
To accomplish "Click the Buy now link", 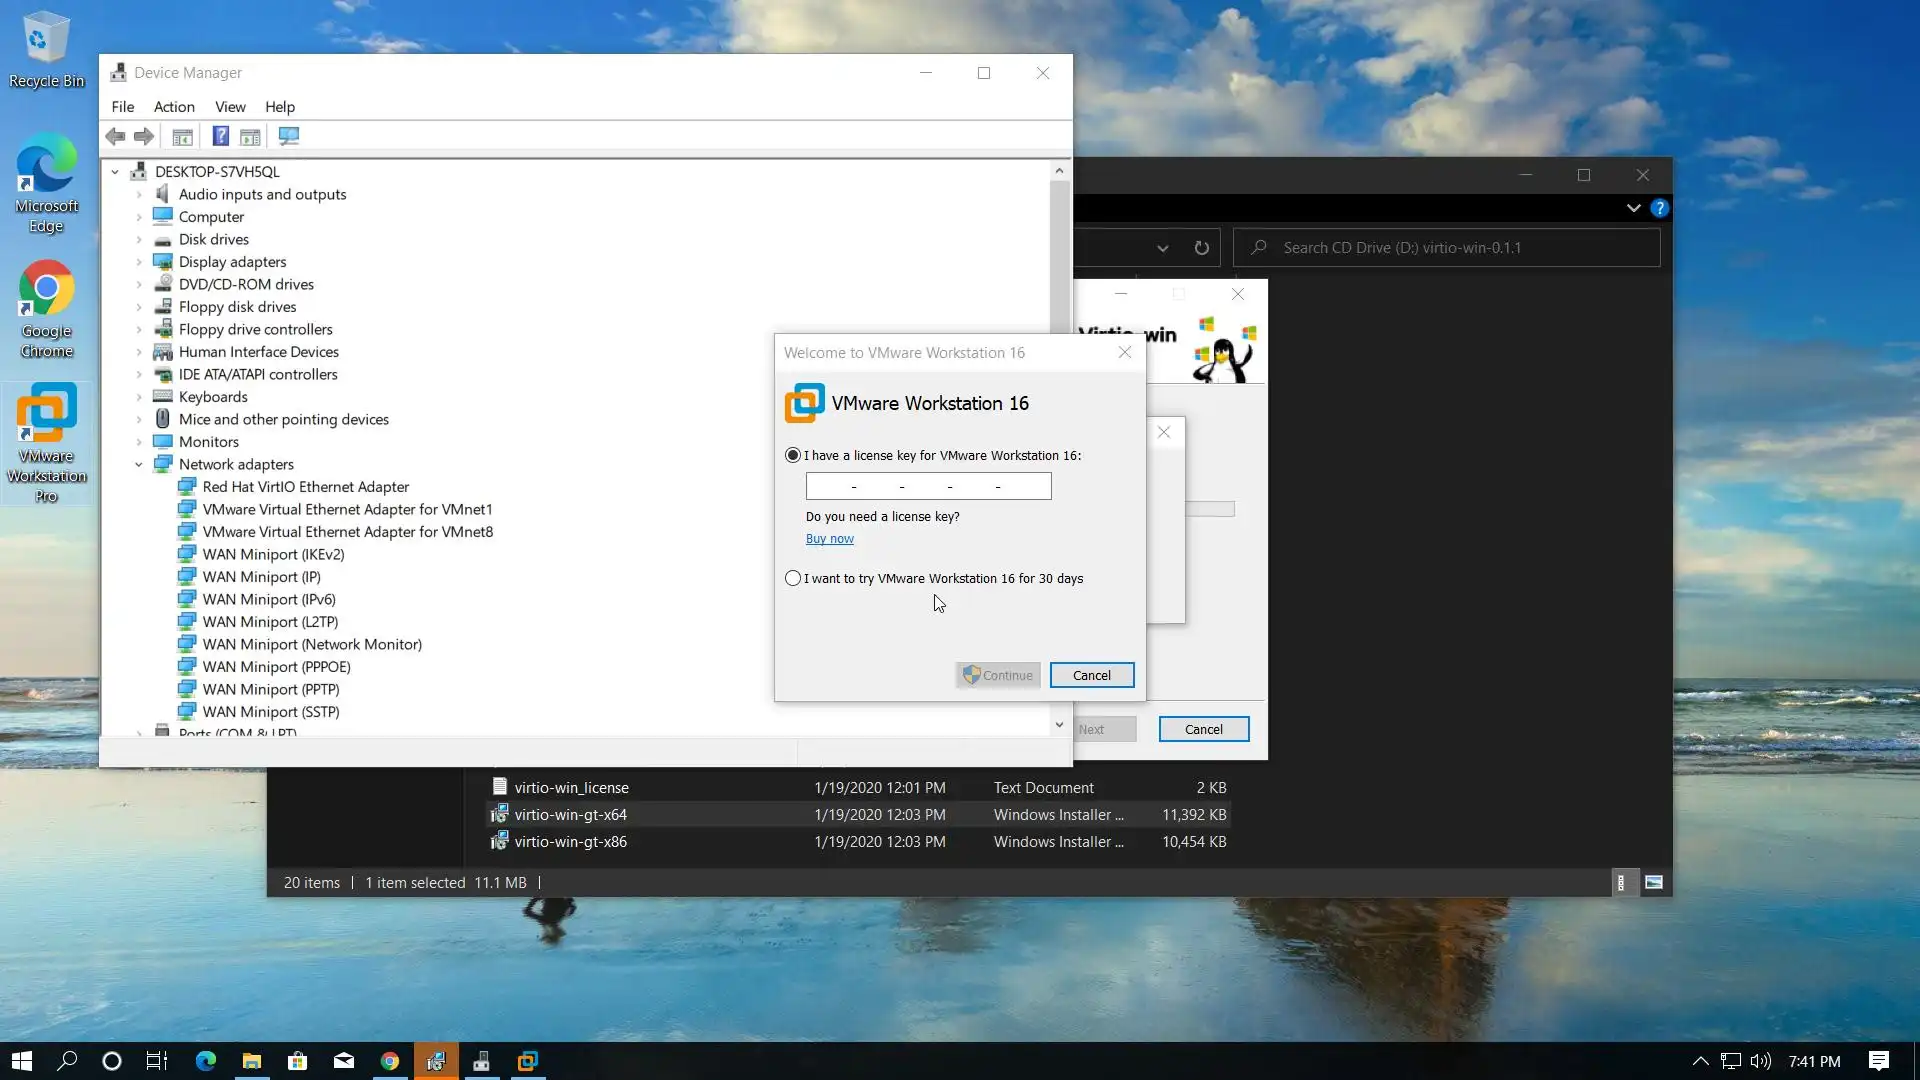I will 829,538.
